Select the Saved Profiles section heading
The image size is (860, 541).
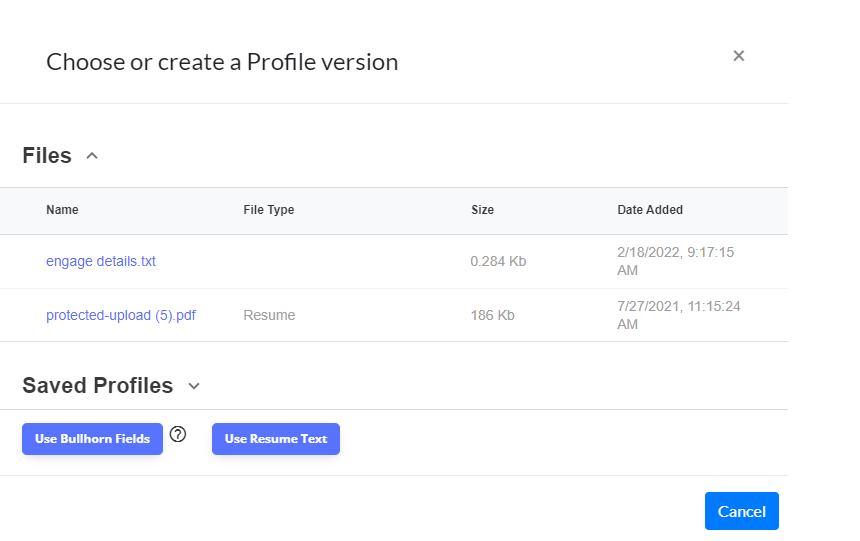98,386
